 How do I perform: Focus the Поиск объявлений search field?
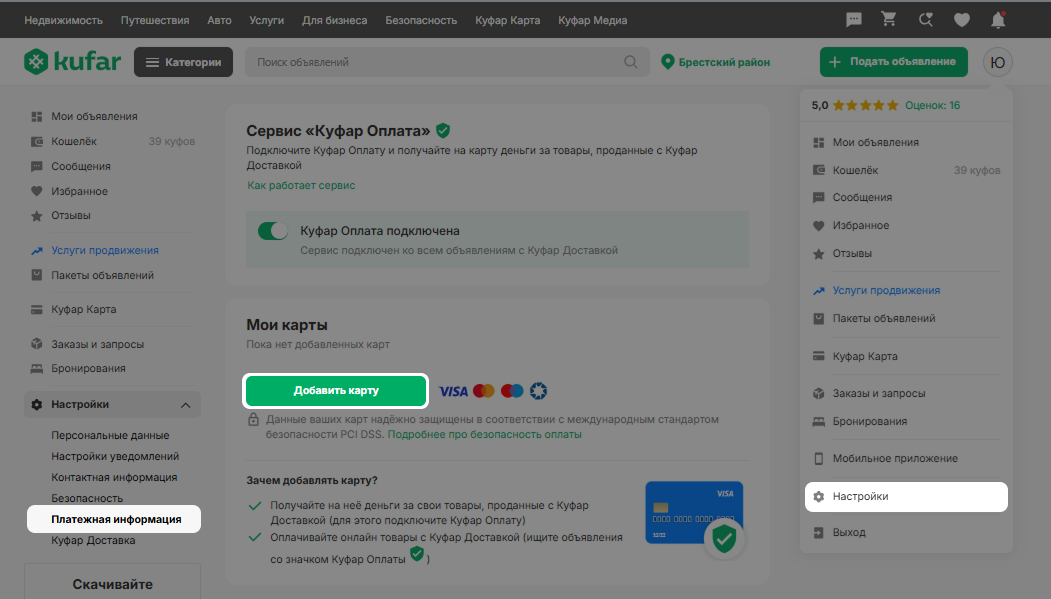(447, 62)
